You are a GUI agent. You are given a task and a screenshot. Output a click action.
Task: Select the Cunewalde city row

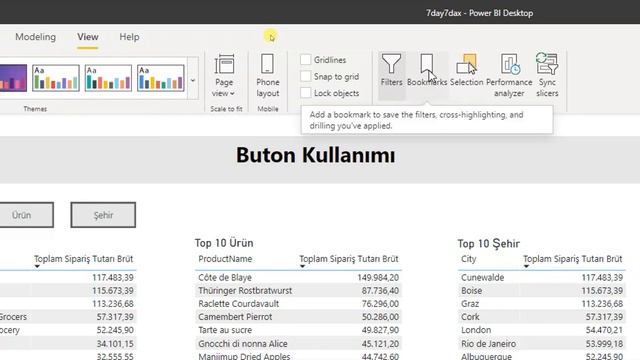tap(542, 278)
